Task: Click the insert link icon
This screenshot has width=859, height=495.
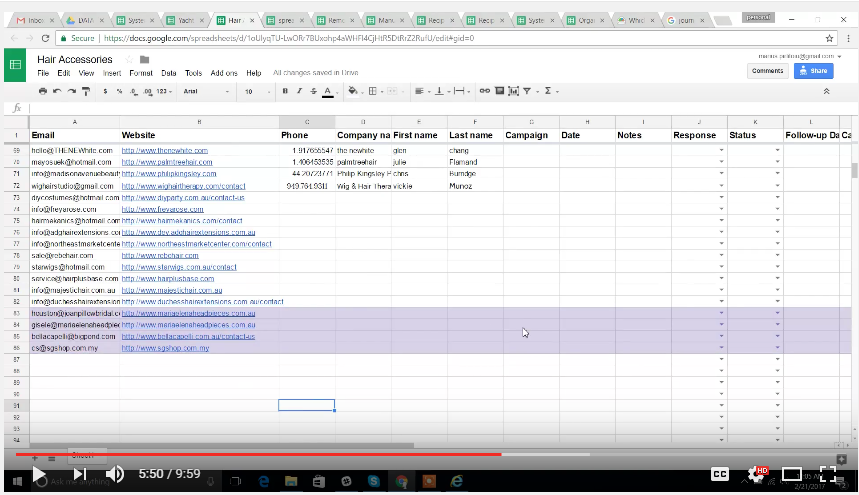Action: click(x=486, y=91)
